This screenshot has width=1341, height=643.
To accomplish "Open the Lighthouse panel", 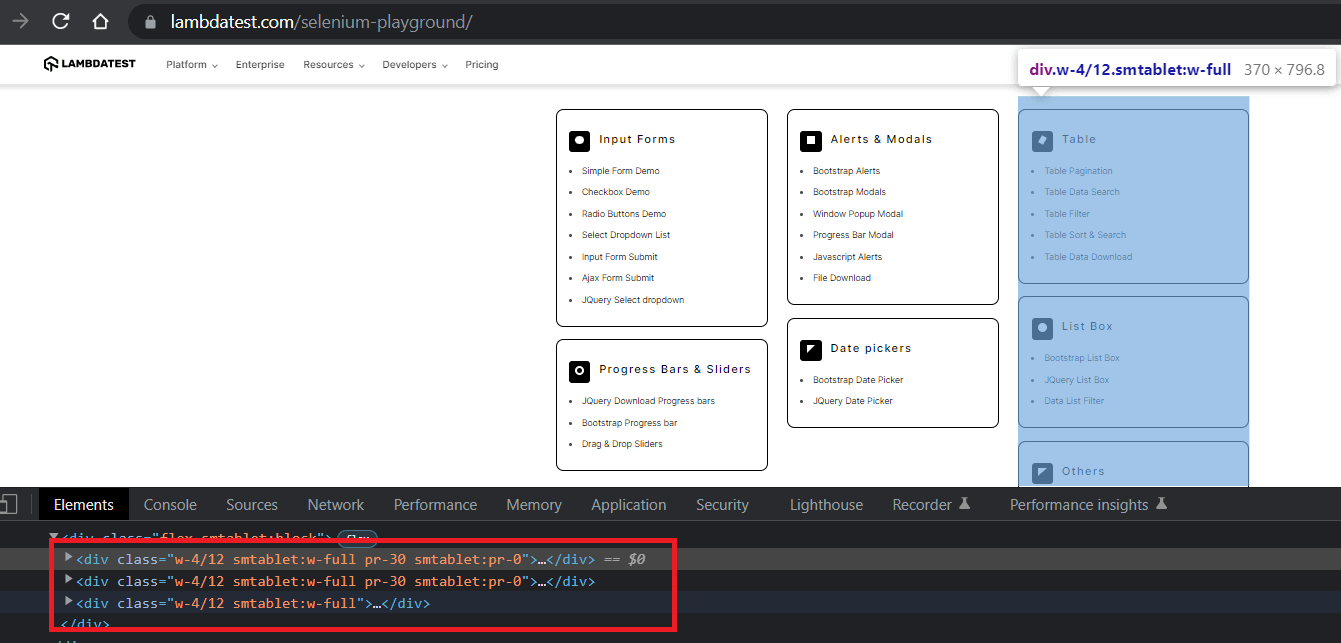I will 825,504.
